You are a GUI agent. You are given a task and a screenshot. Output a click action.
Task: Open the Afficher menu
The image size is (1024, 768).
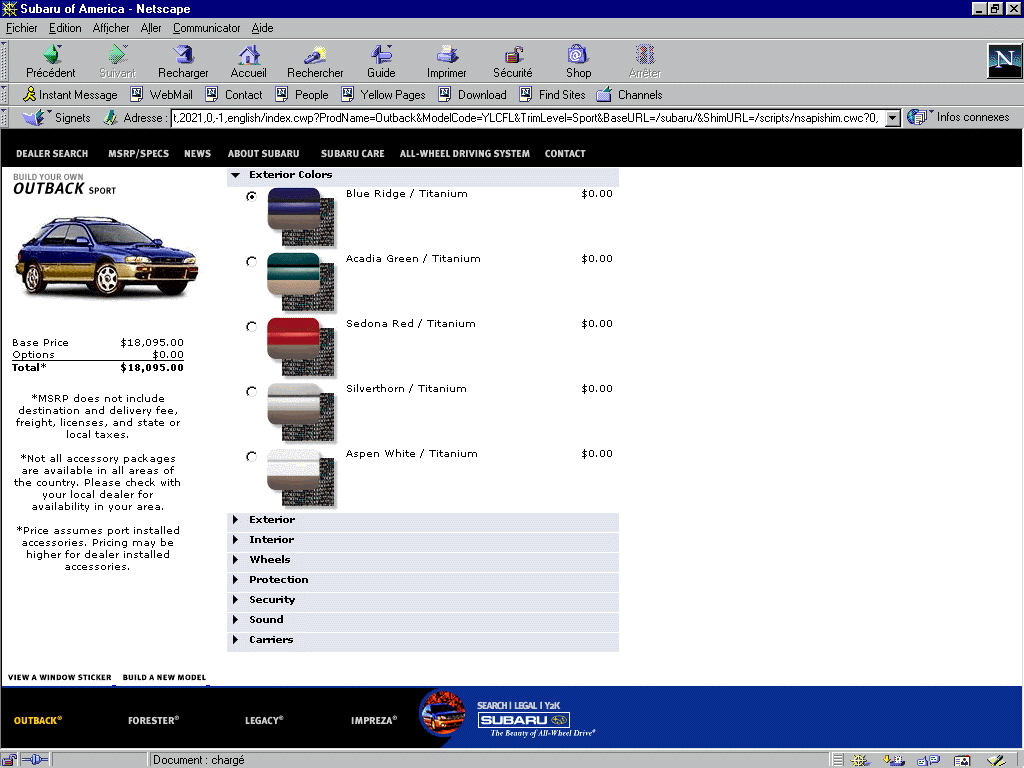pyautogui.click(x=111, y=28)
